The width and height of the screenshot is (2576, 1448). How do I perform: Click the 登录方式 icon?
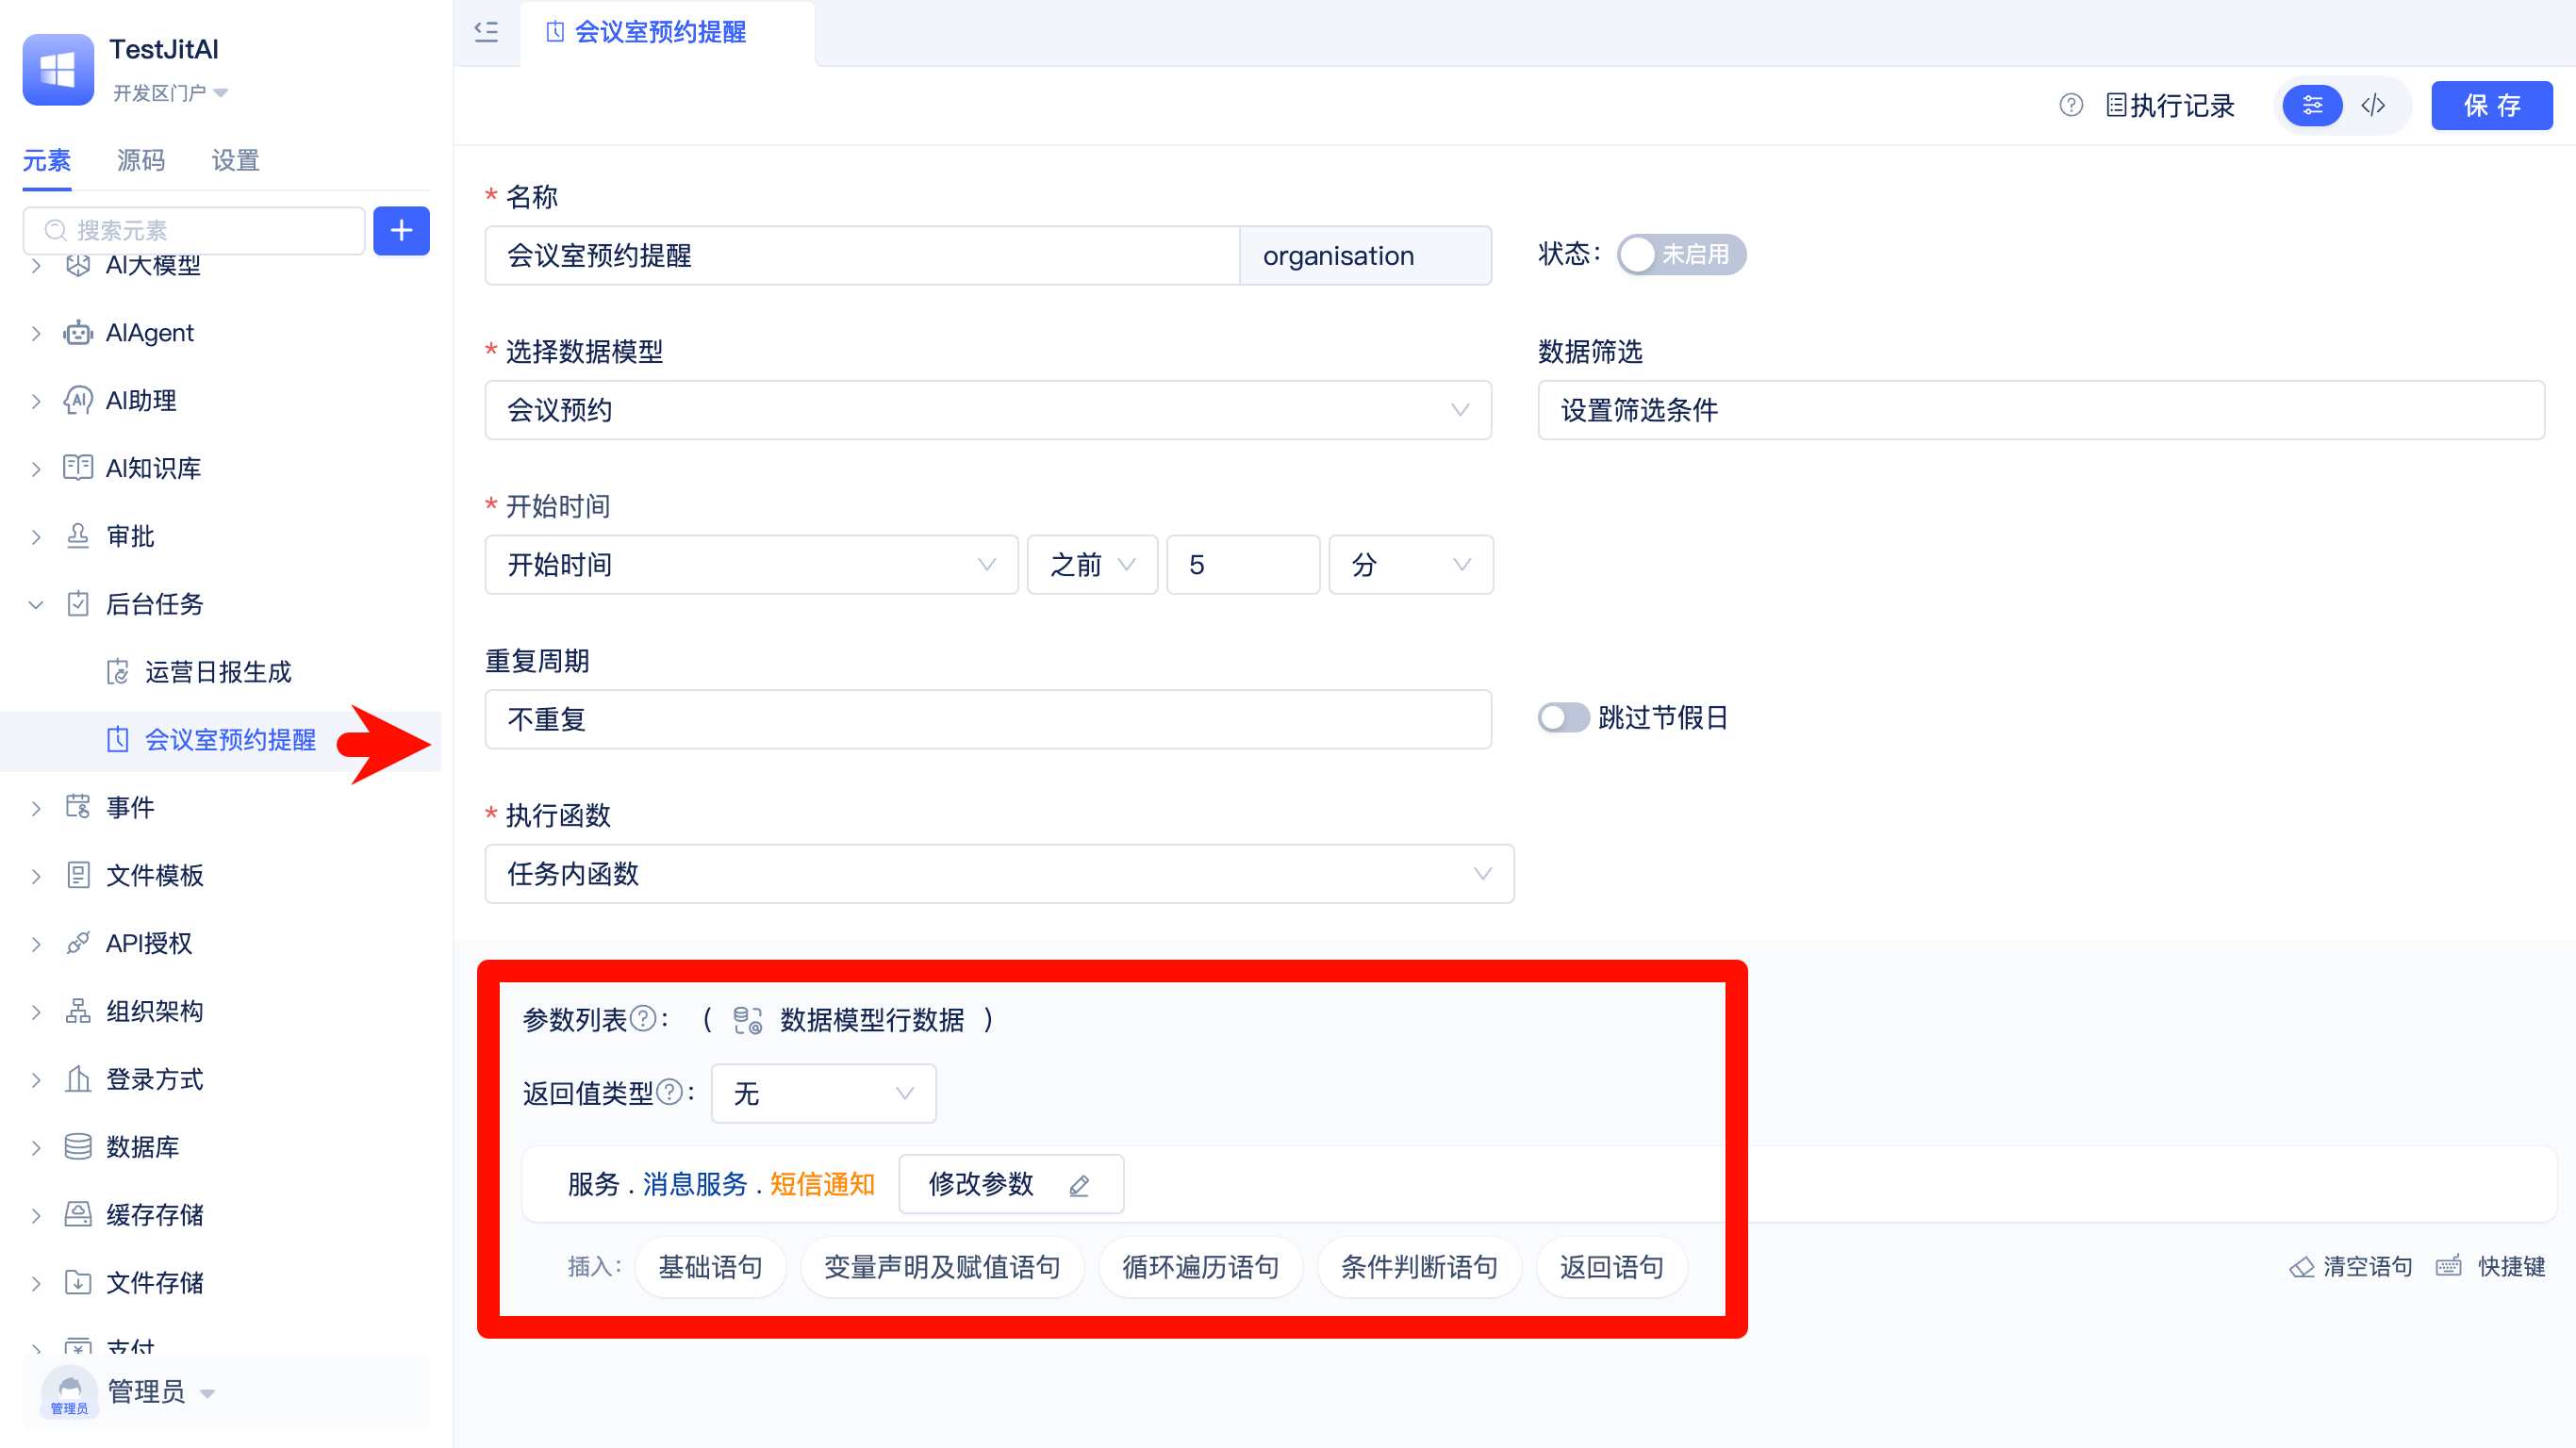click(78, 1079)
